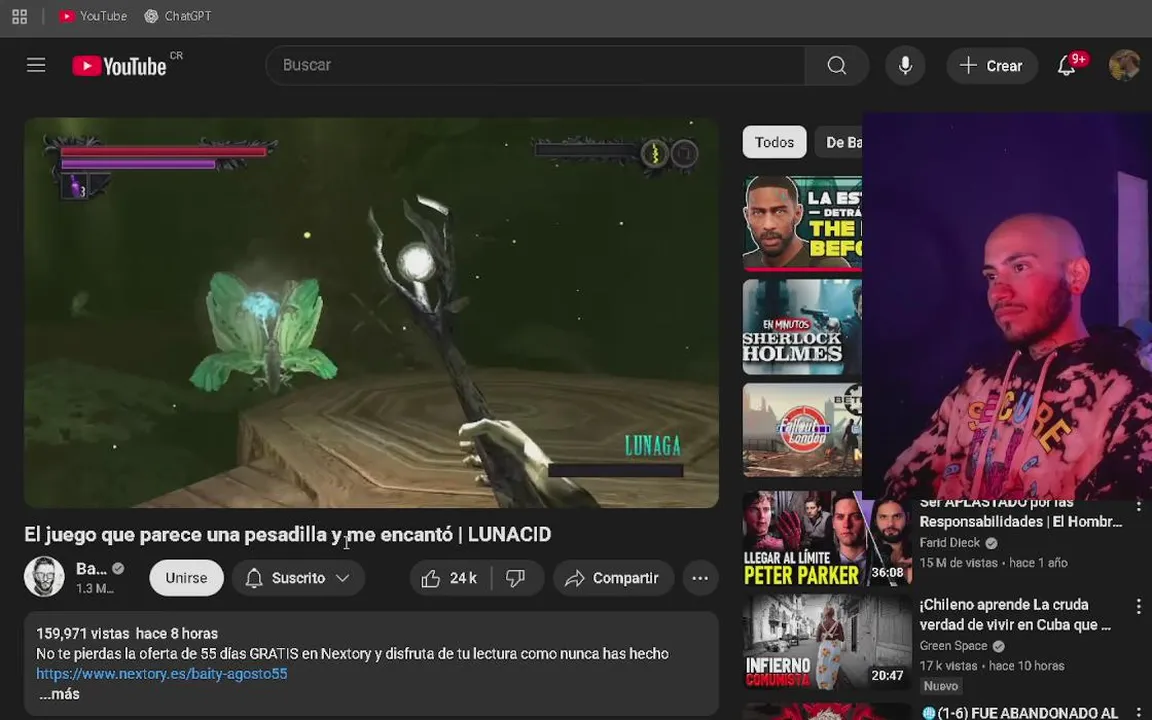Open options menu for Farid Dieck video
The height and width of the screenshot is (720, 1152).
point(1138,505)
